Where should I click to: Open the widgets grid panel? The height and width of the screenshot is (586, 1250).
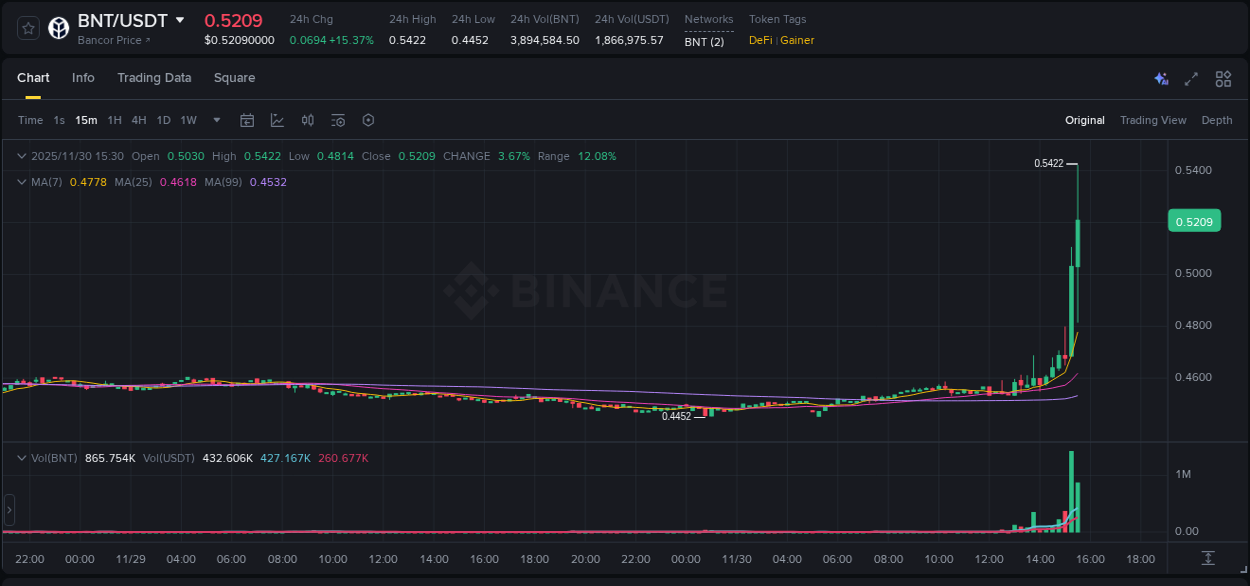(1222, 78)
